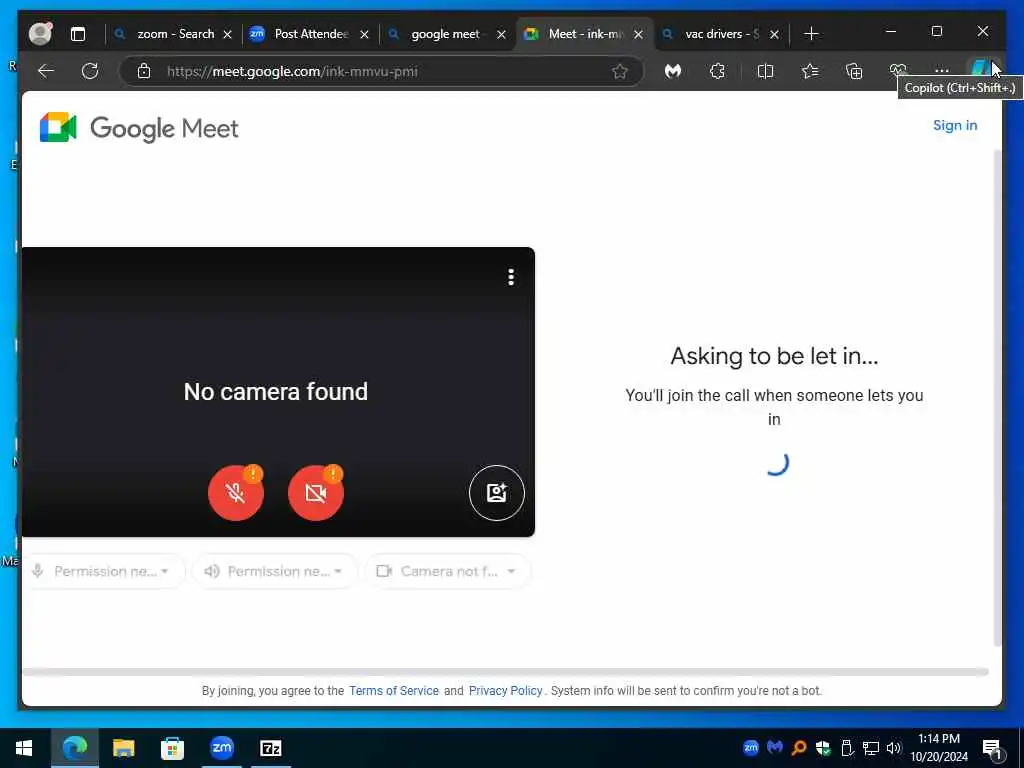
Task: Open Microsoft Store from the taskbar
Action: pyautogui.click(x=172, y=748)
